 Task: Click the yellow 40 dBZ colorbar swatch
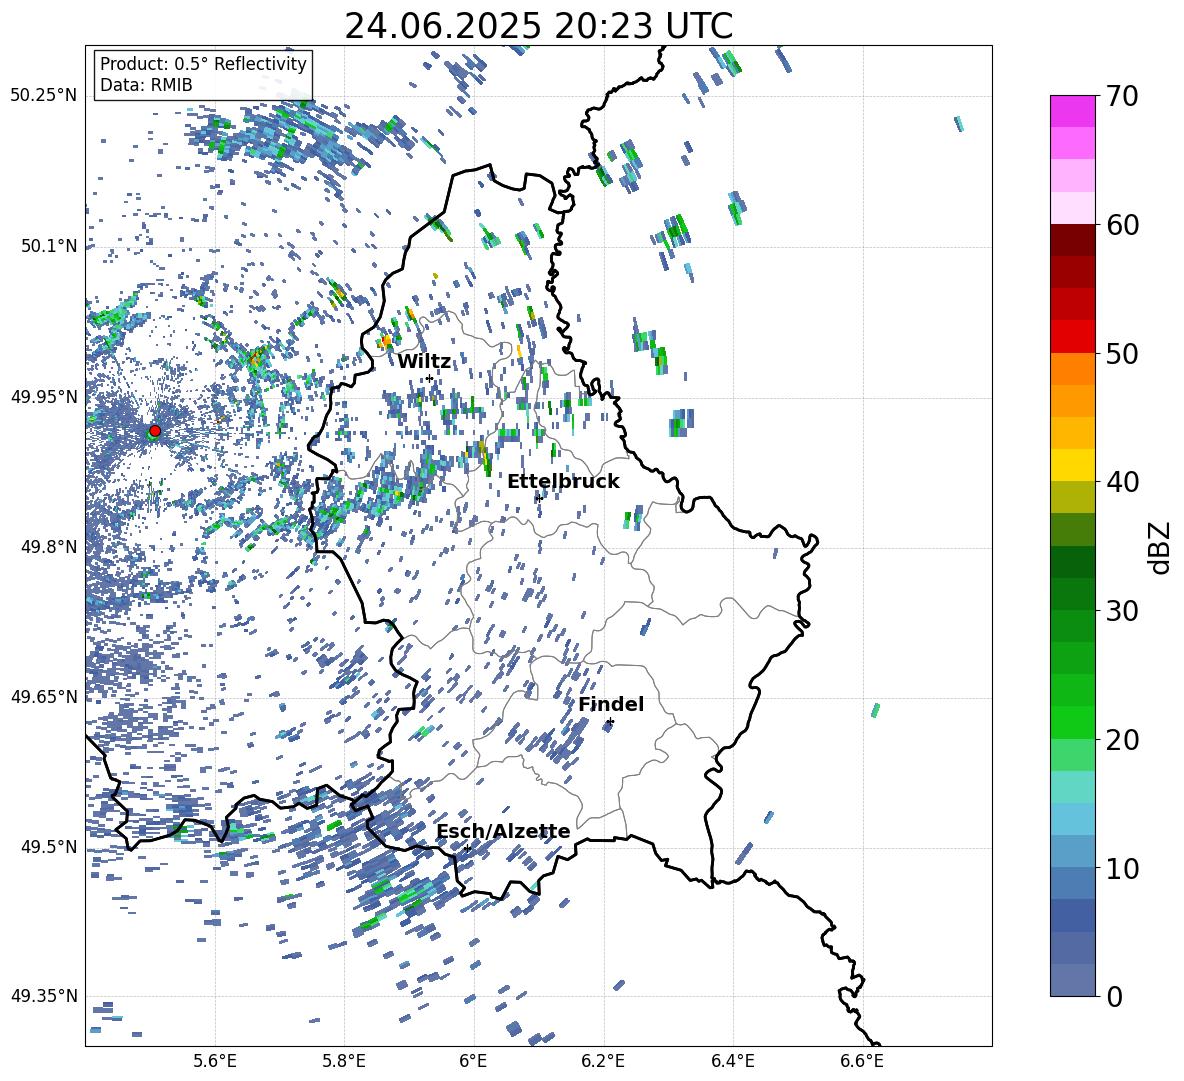[1072, 465]
